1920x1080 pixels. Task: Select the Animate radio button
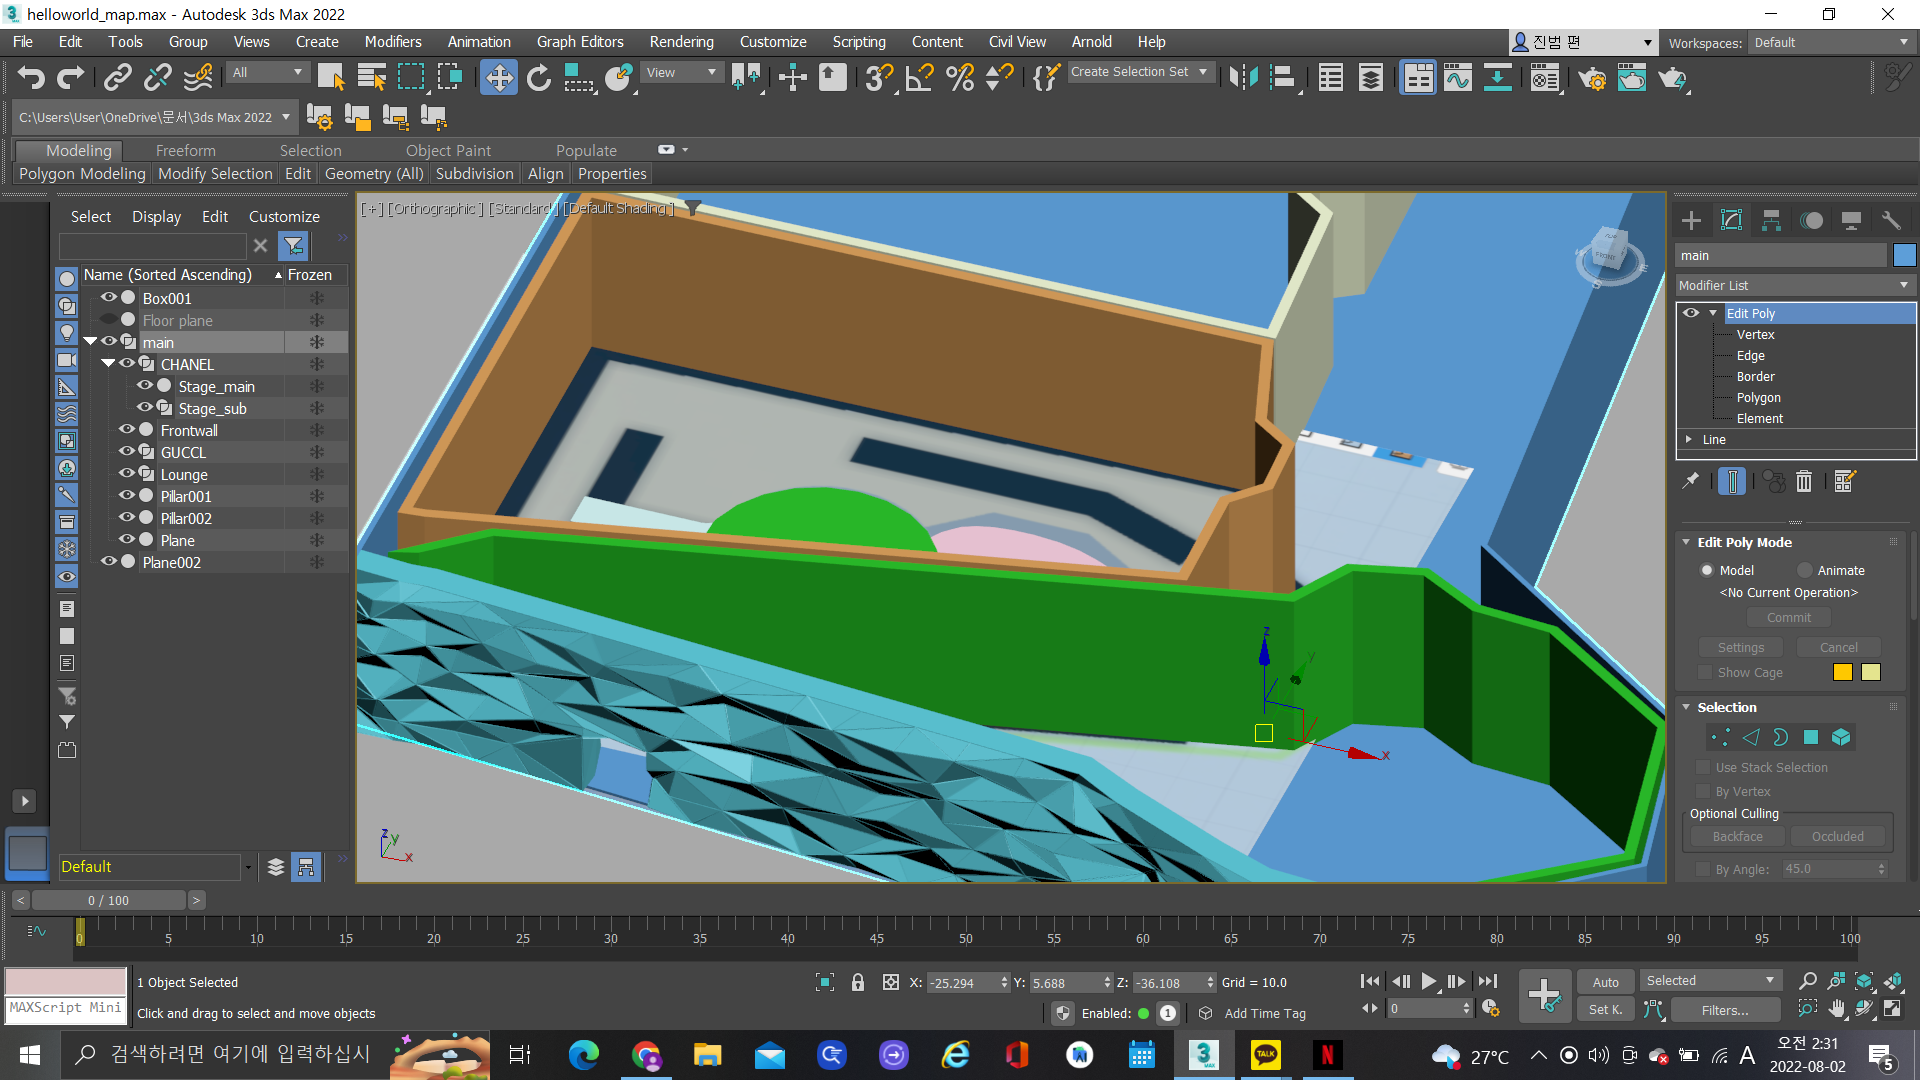[x=1805, y=571]
